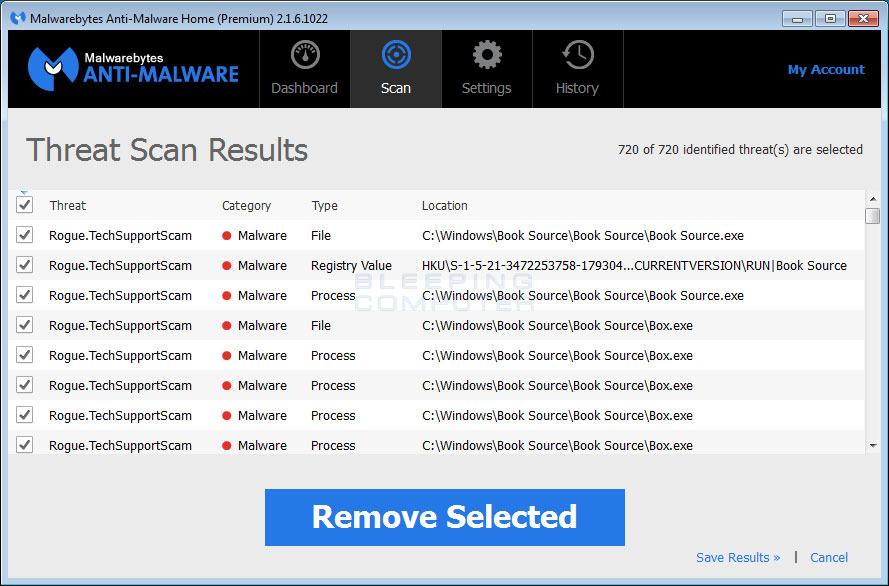Sort by the Location column header
889x586 pixels.
(444, 205)
